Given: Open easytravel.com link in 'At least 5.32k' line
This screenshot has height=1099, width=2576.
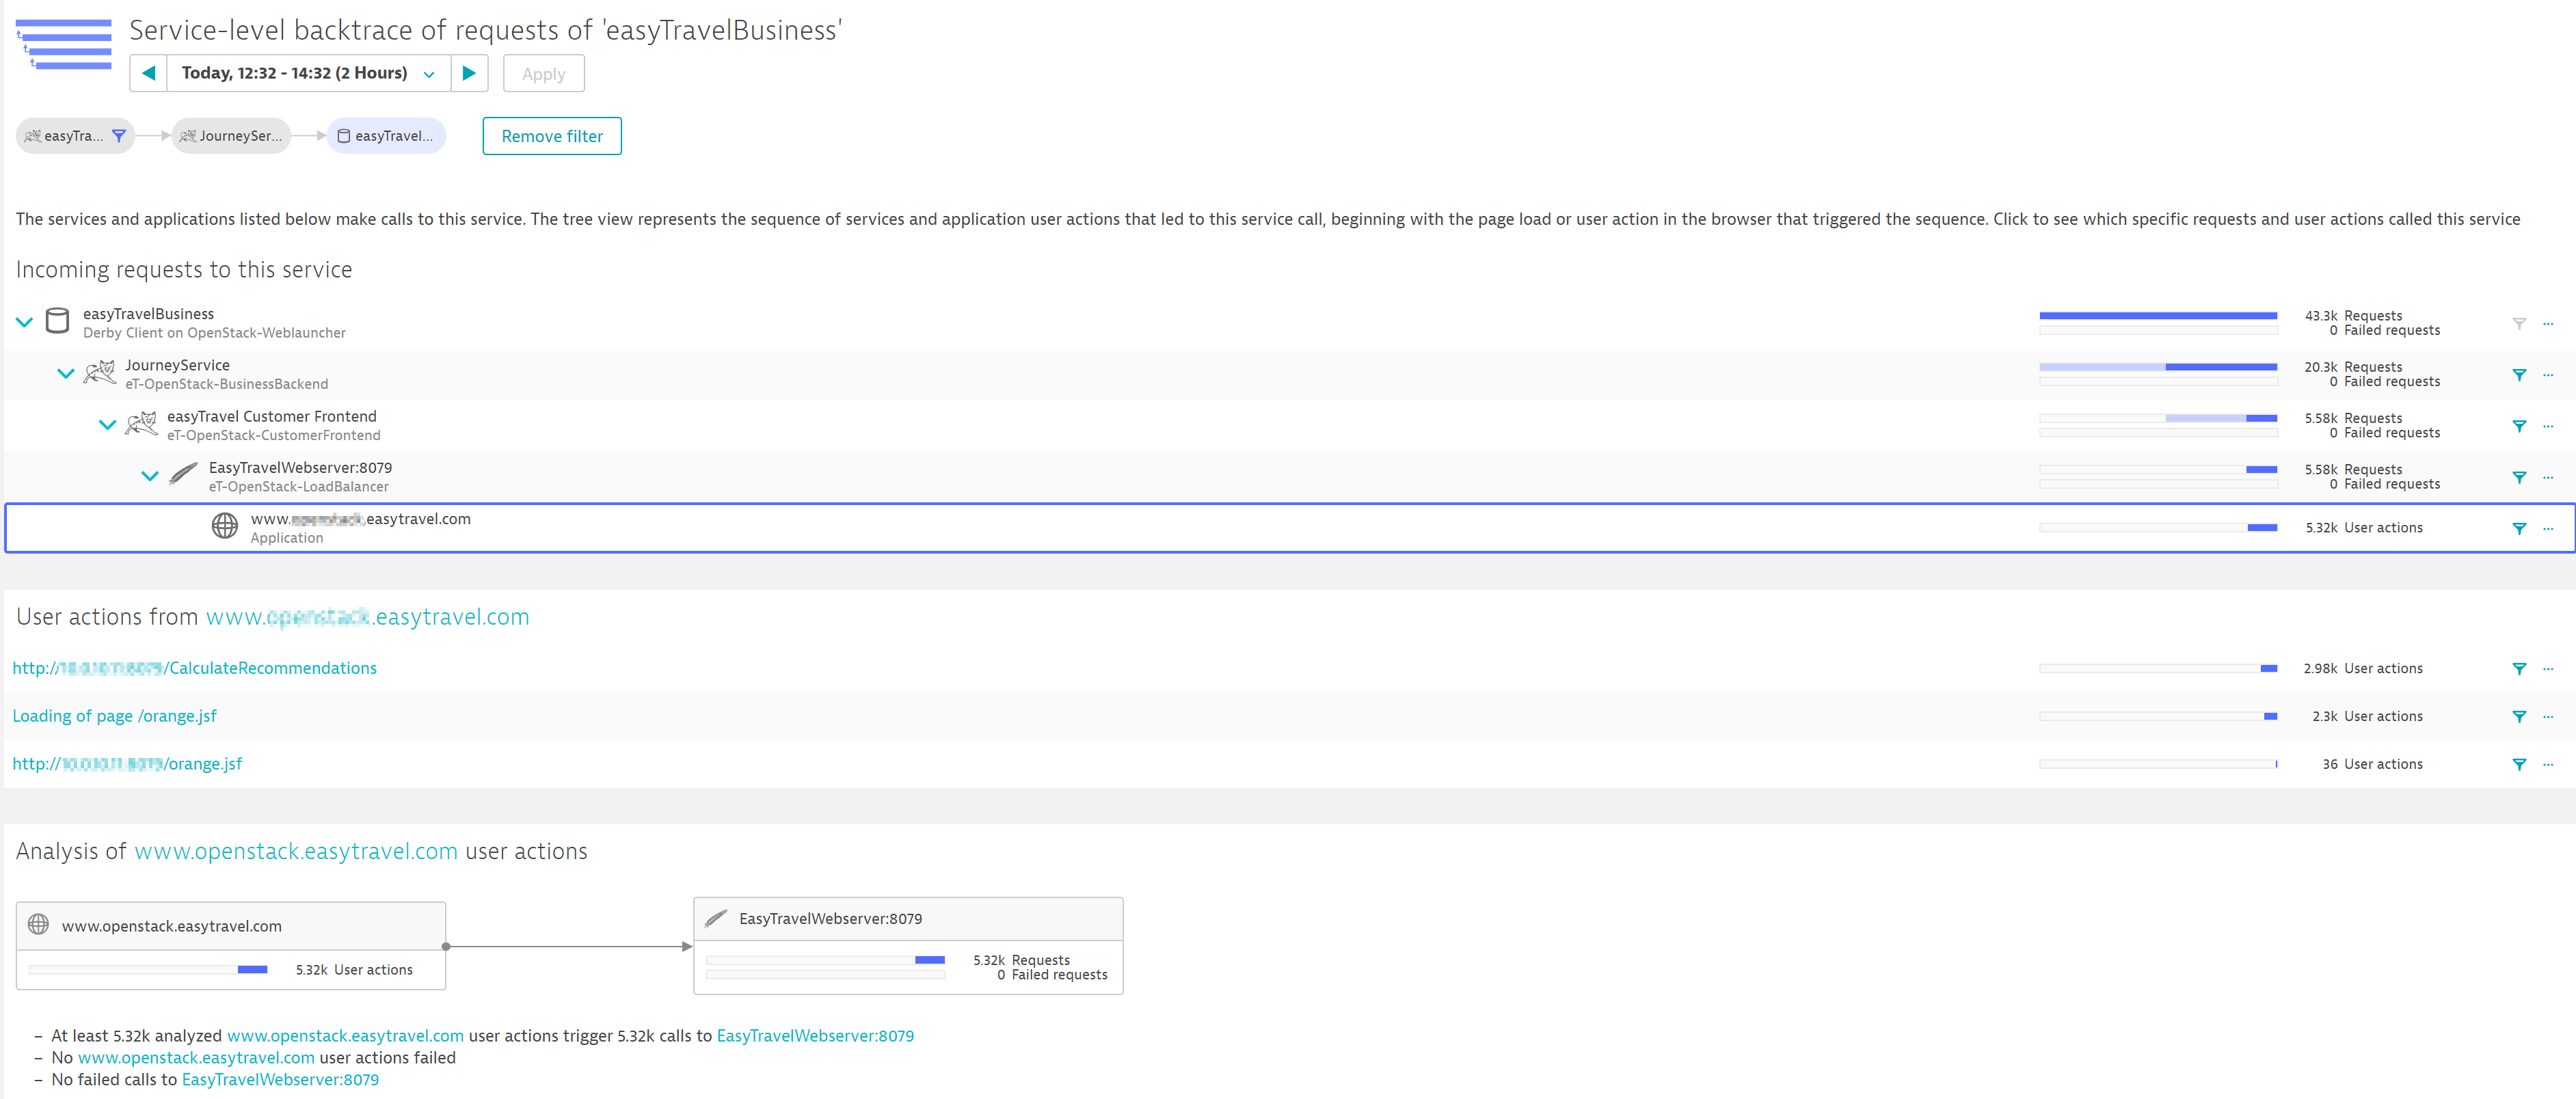Looking at the screenshot, I should [x=345, y=1036].
